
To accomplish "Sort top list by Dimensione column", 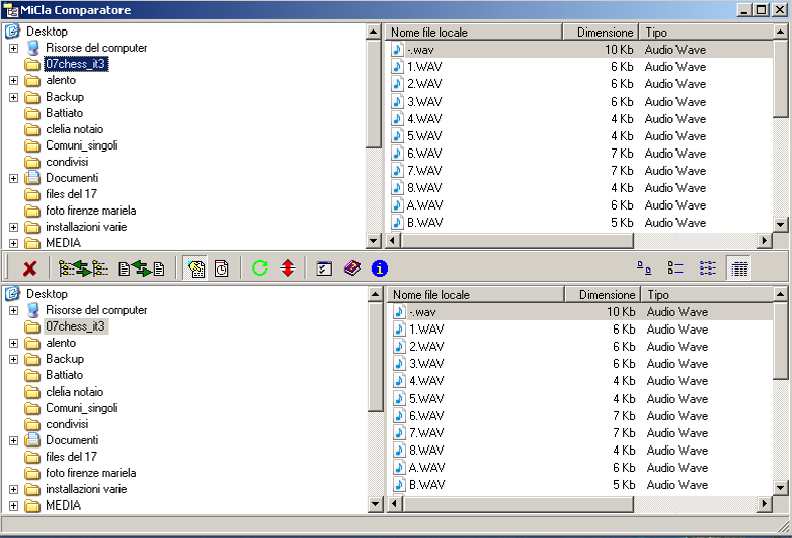I will (x=603, y=33).
